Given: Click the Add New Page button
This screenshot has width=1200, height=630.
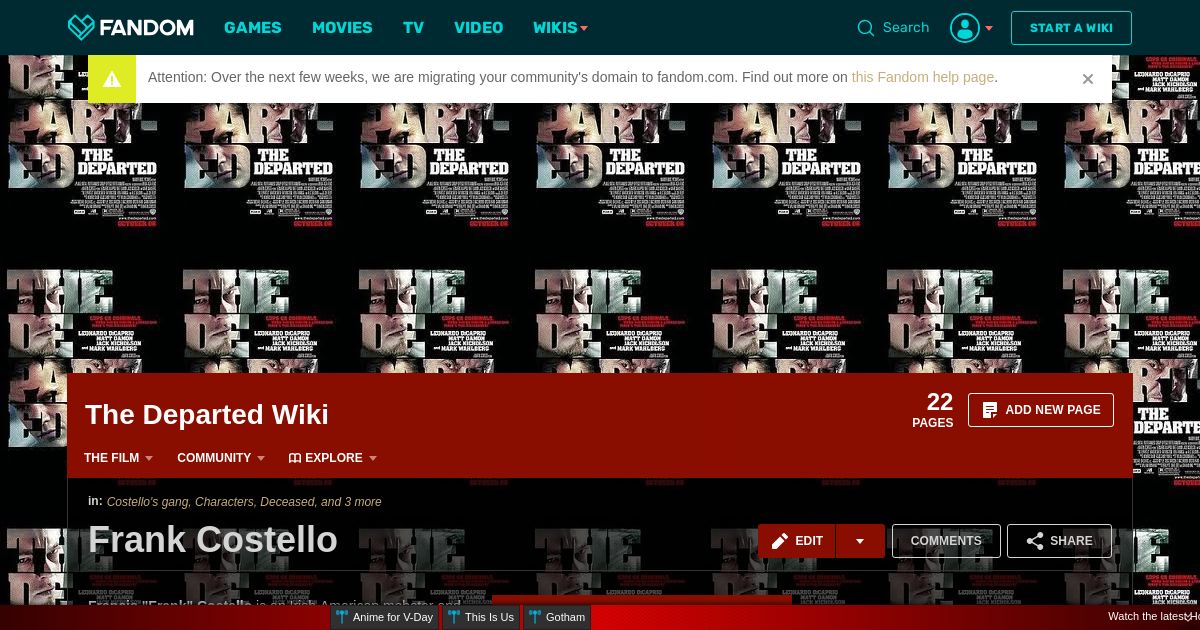Looking at the screenshot, I should (1041, 410).
